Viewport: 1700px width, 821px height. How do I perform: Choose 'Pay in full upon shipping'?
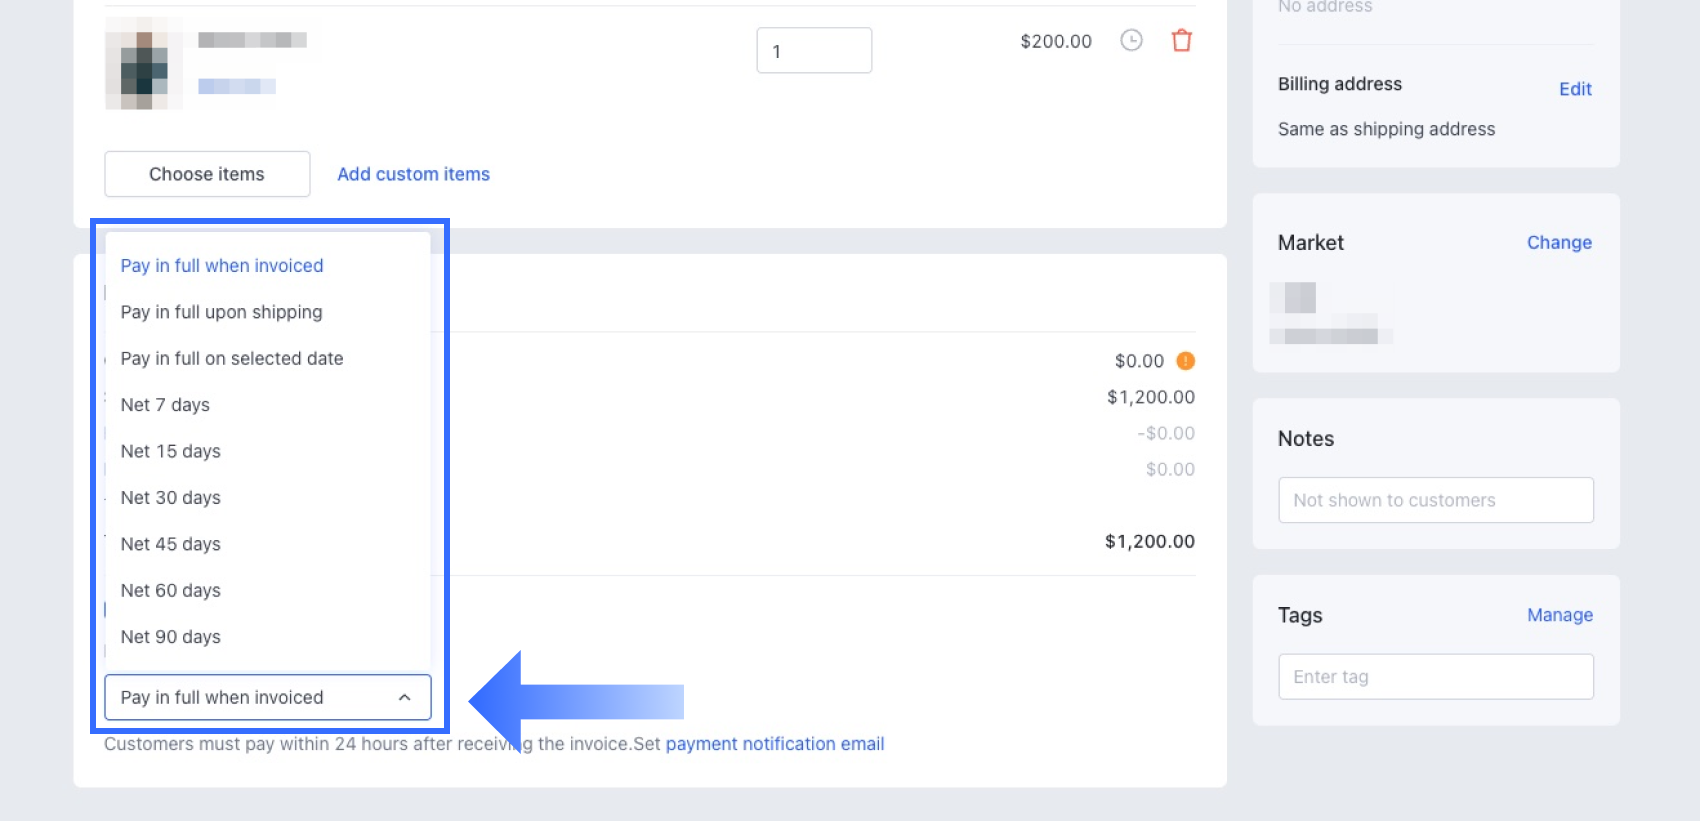[221, 312]
